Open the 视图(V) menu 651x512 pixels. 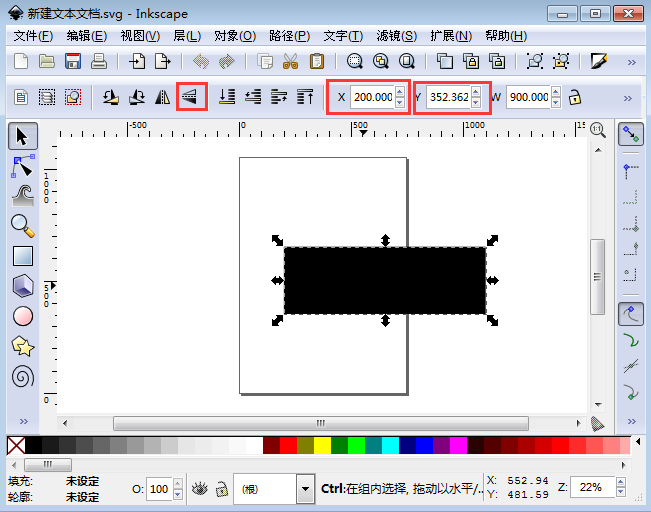click(140, 36)
